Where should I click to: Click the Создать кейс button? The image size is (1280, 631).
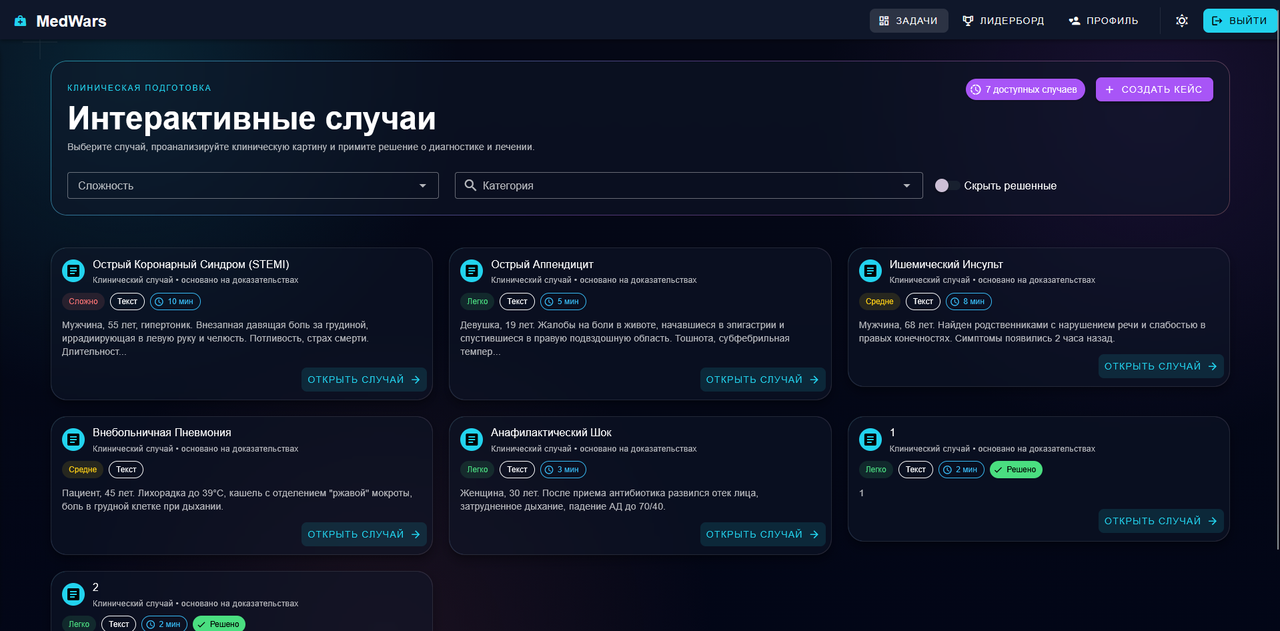(1154, 90)
